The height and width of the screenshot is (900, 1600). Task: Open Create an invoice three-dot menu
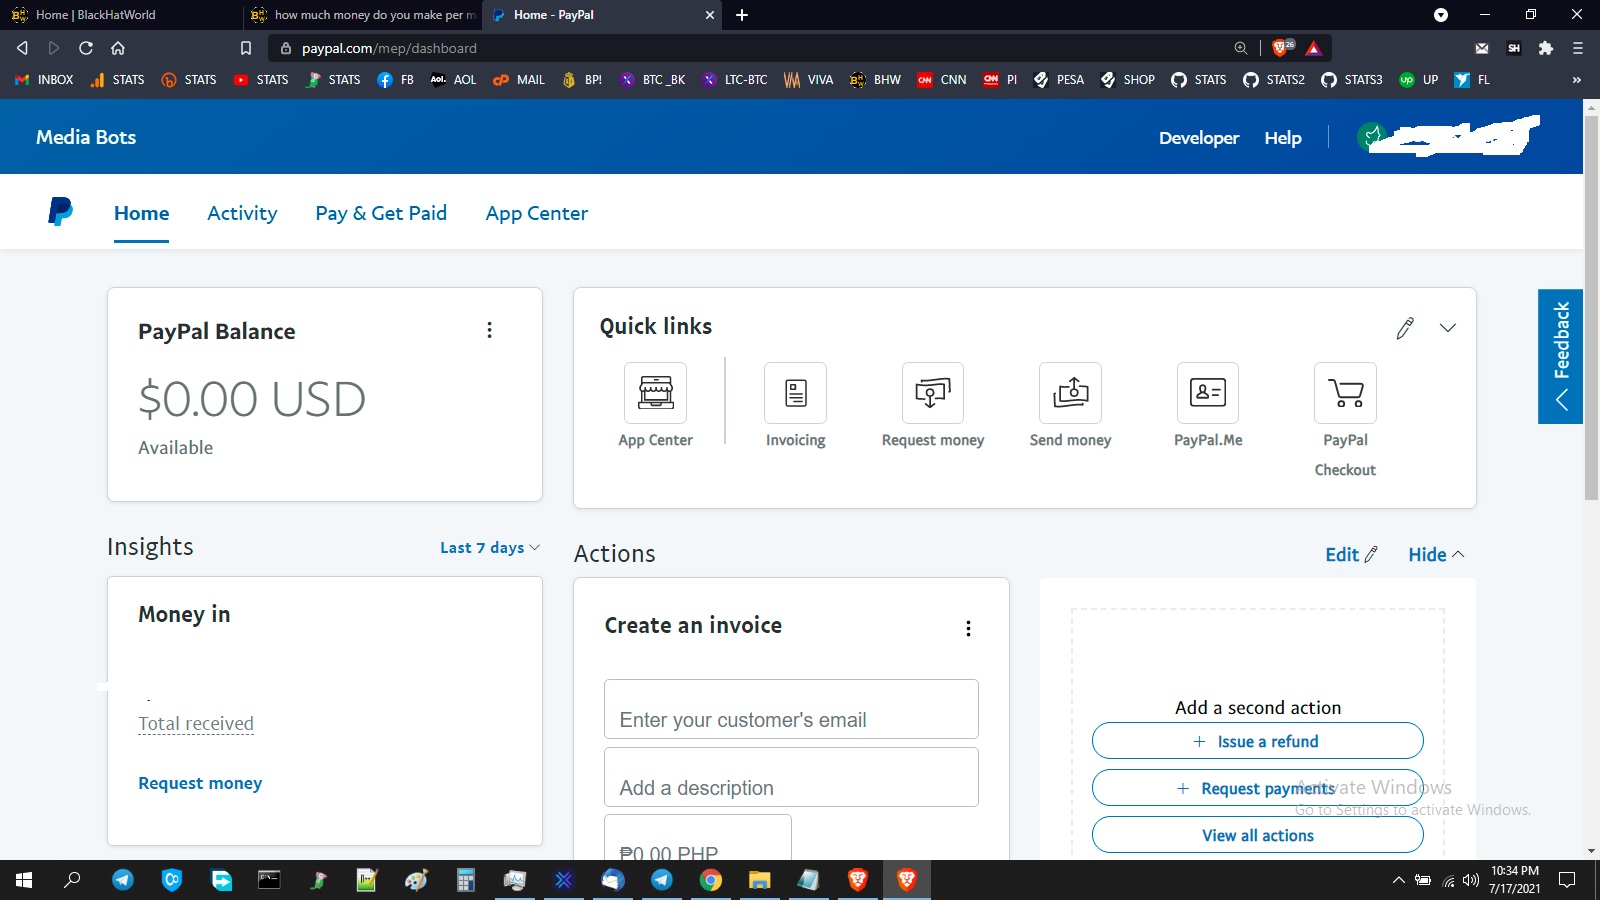pyautogui.click(x=968, y=628)
